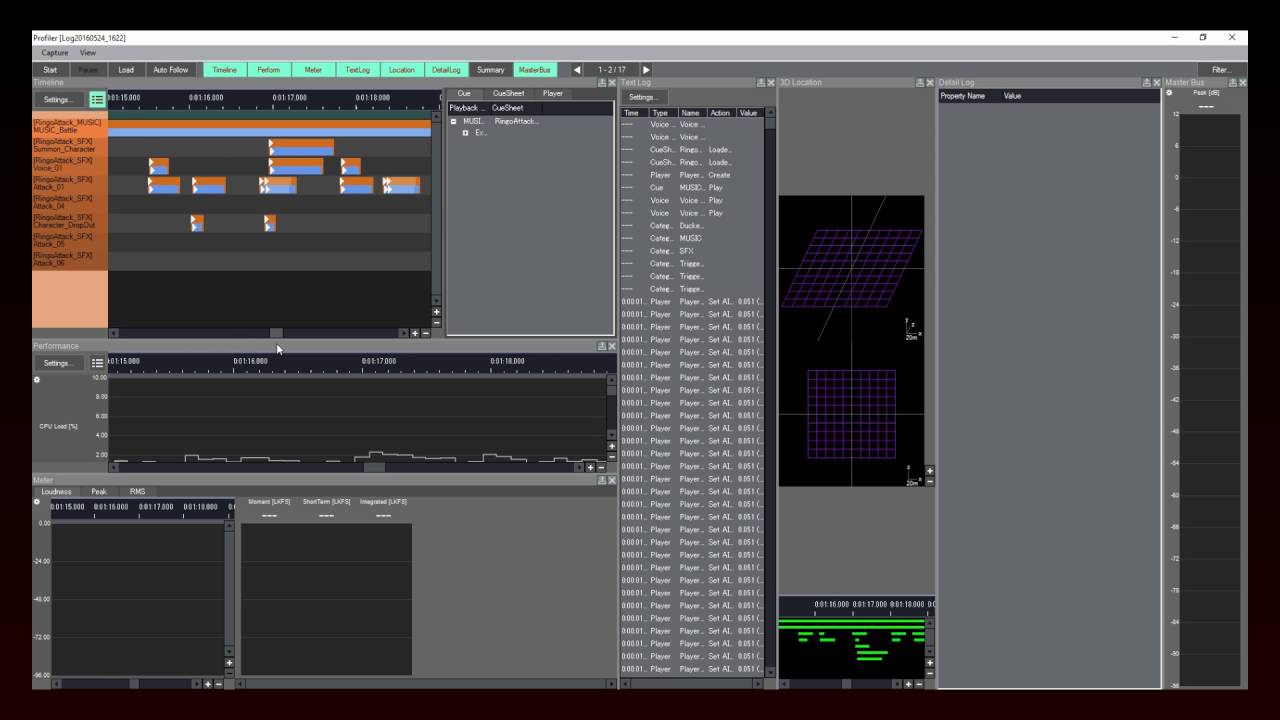Undock the Meter panel
The image size is (1280, 720).
601,480
